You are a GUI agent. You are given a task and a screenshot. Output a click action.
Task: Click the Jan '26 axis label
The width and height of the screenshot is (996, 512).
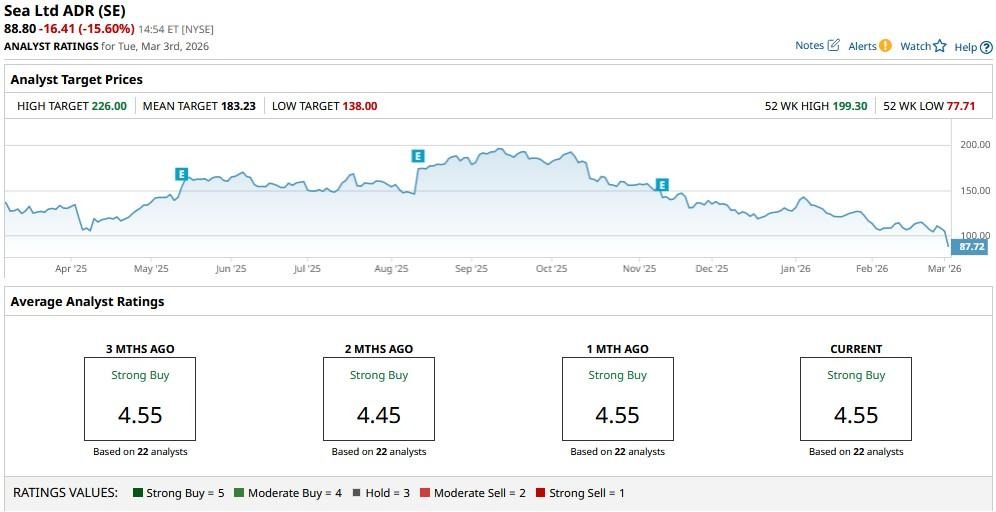[795, 269]
